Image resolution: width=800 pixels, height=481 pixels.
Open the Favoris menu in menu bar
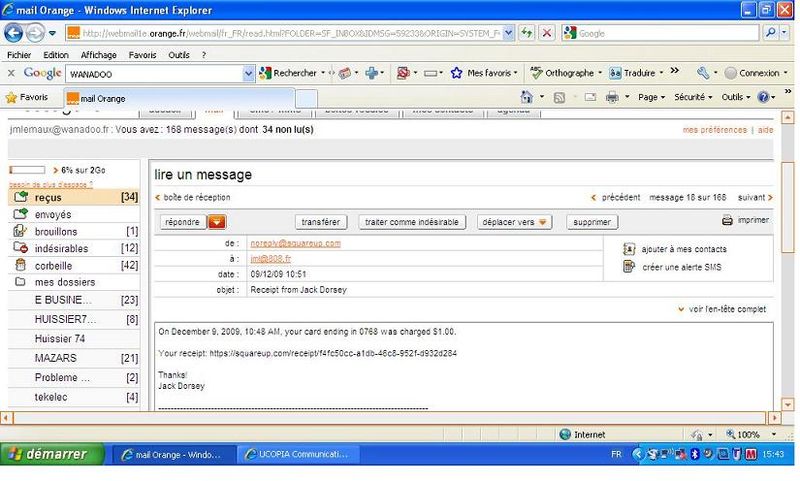point(142,55)
